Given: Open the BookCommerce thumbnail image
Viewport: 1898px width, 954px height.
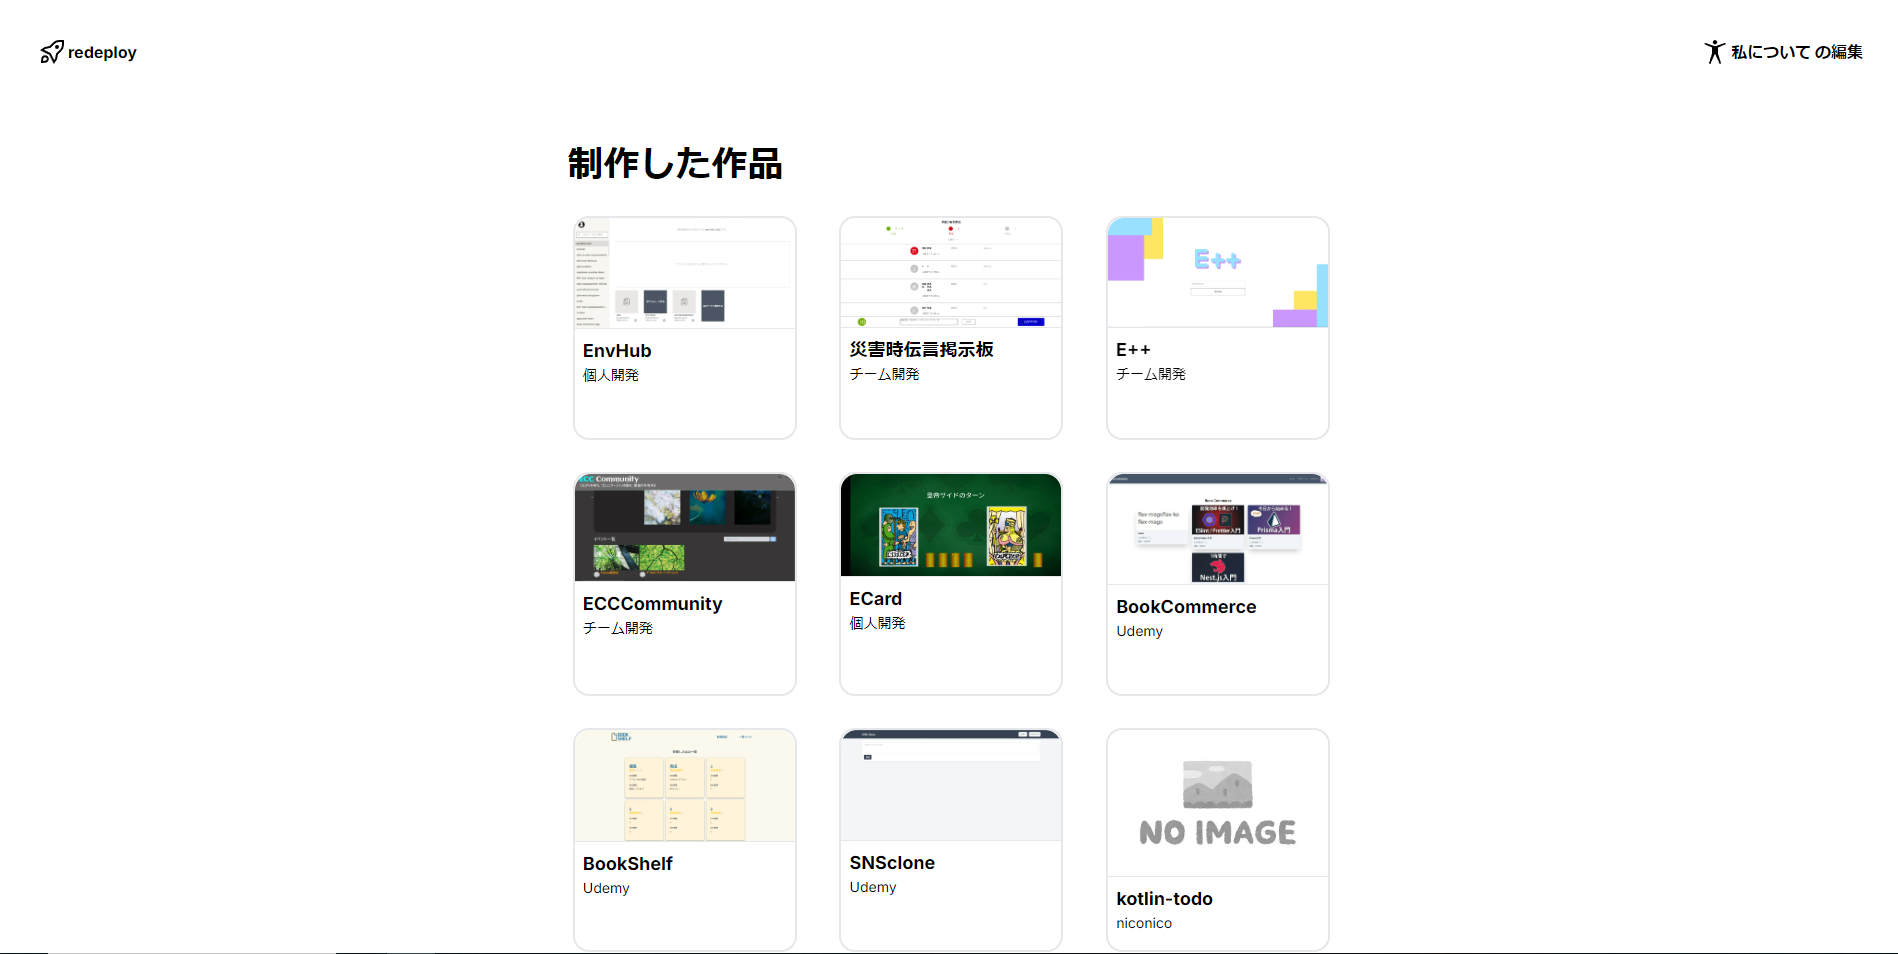Looking at the screenshot, I should click(x=1218, y=529).
